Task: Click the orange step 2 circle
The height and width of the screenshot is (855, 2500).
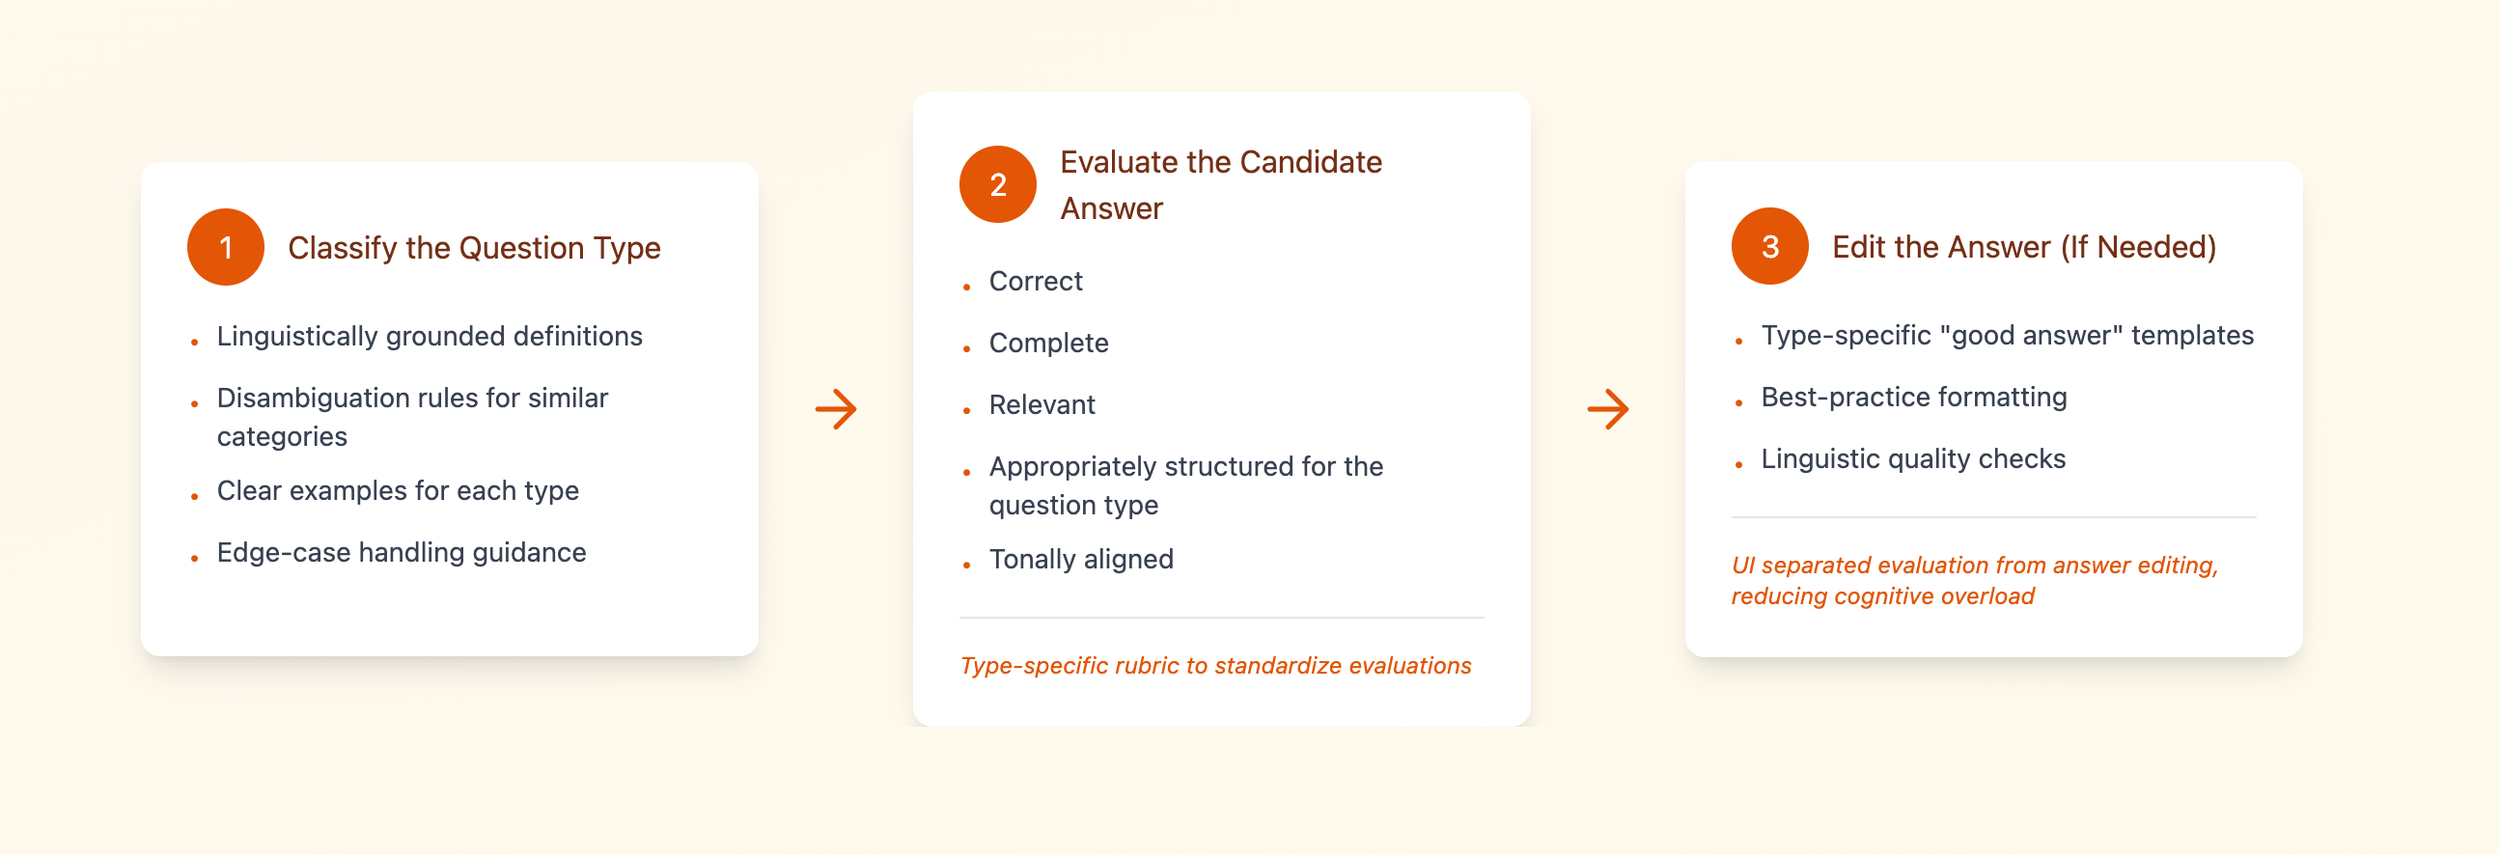Action: pos(997,185)
